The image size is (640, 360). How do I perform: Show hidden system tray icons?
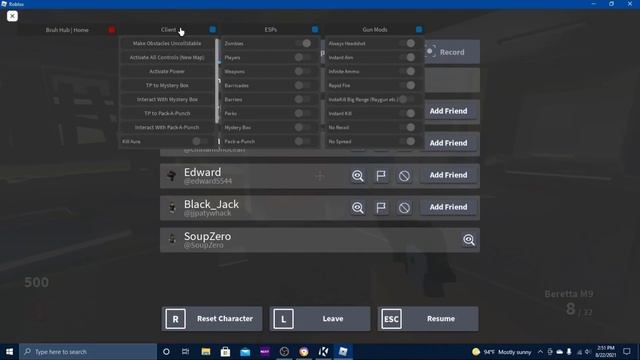coord(540,351)
